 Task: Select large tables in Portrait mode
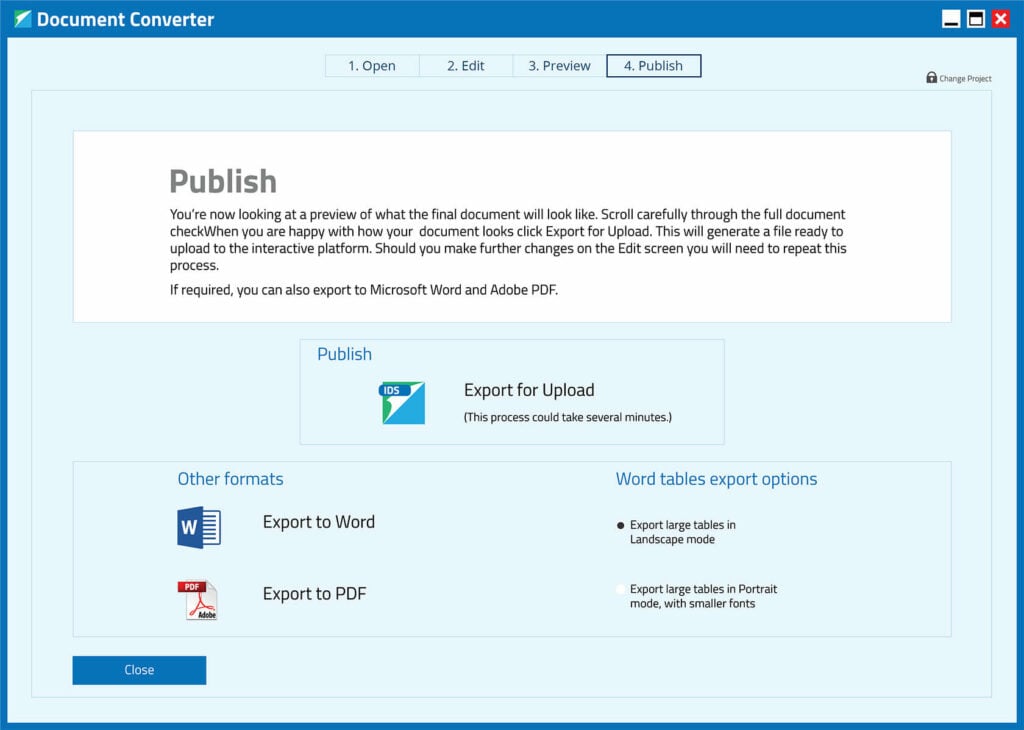621,589
